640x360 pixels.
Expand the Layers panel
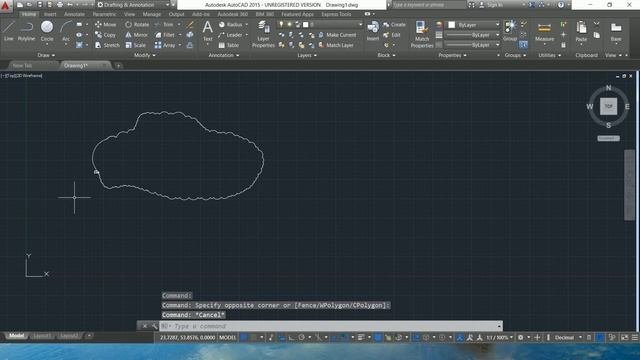tap(307, 55)
